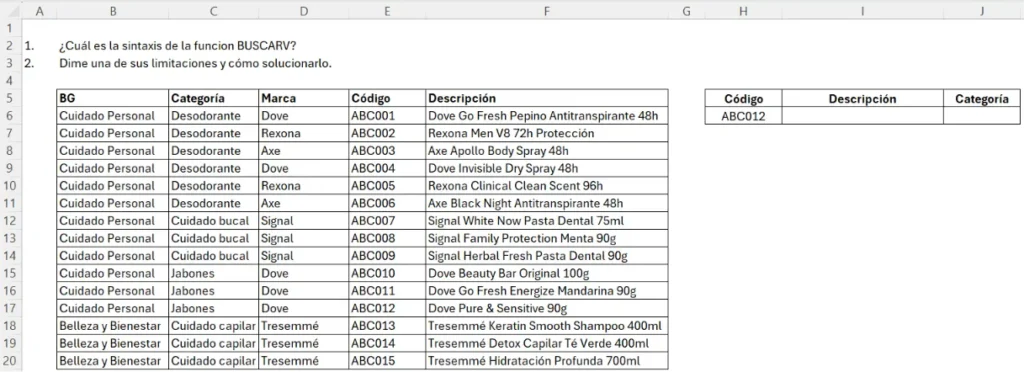Select cell with code ABC001
The height and width of the screenshot is (372, 1024).
(387, 116)
